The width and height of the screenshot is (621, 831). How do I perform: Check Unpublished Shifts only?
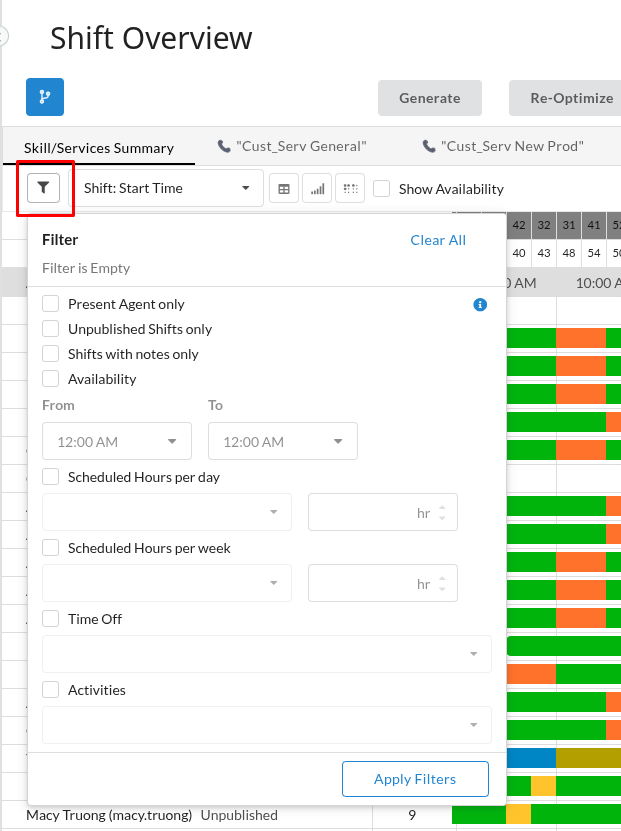[51, 329]
